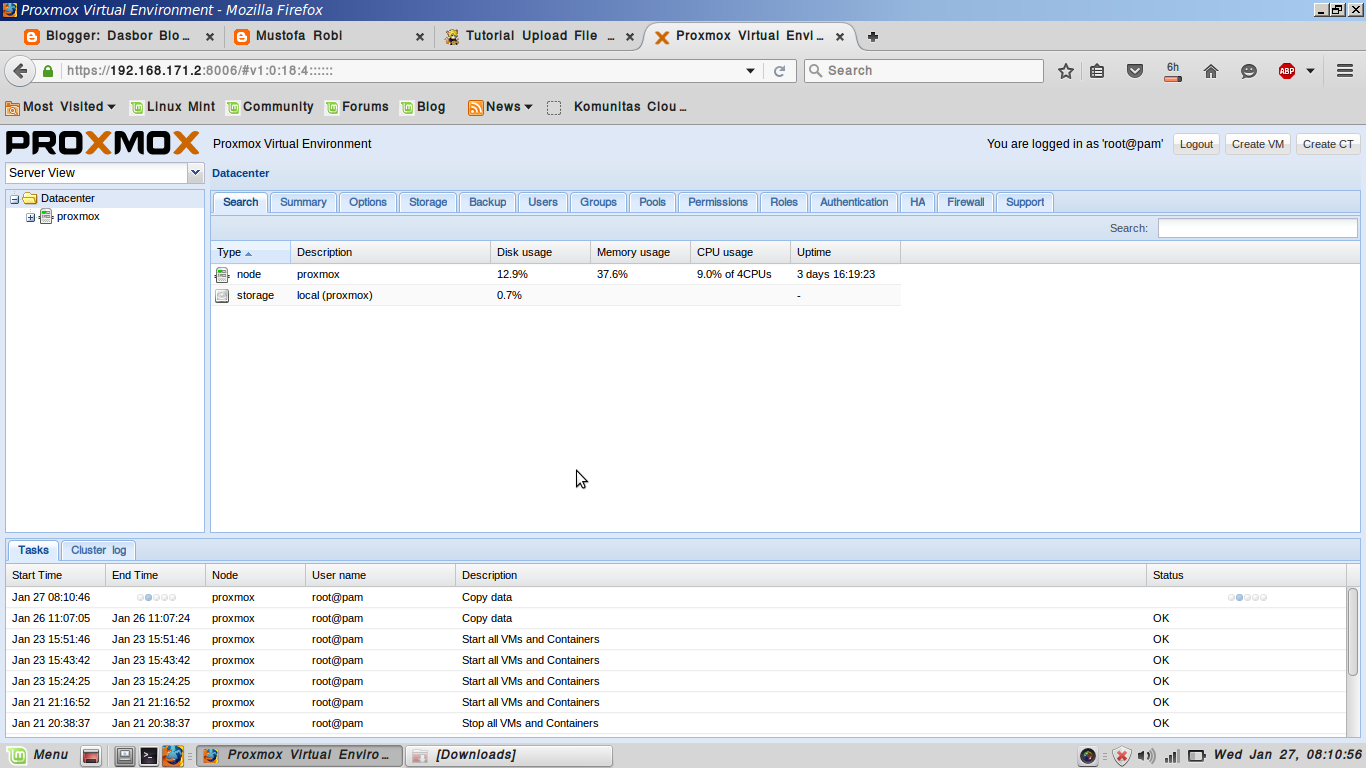Click the node icon in the proxmox row
The image size is (1366, 768).
(222, 274)
